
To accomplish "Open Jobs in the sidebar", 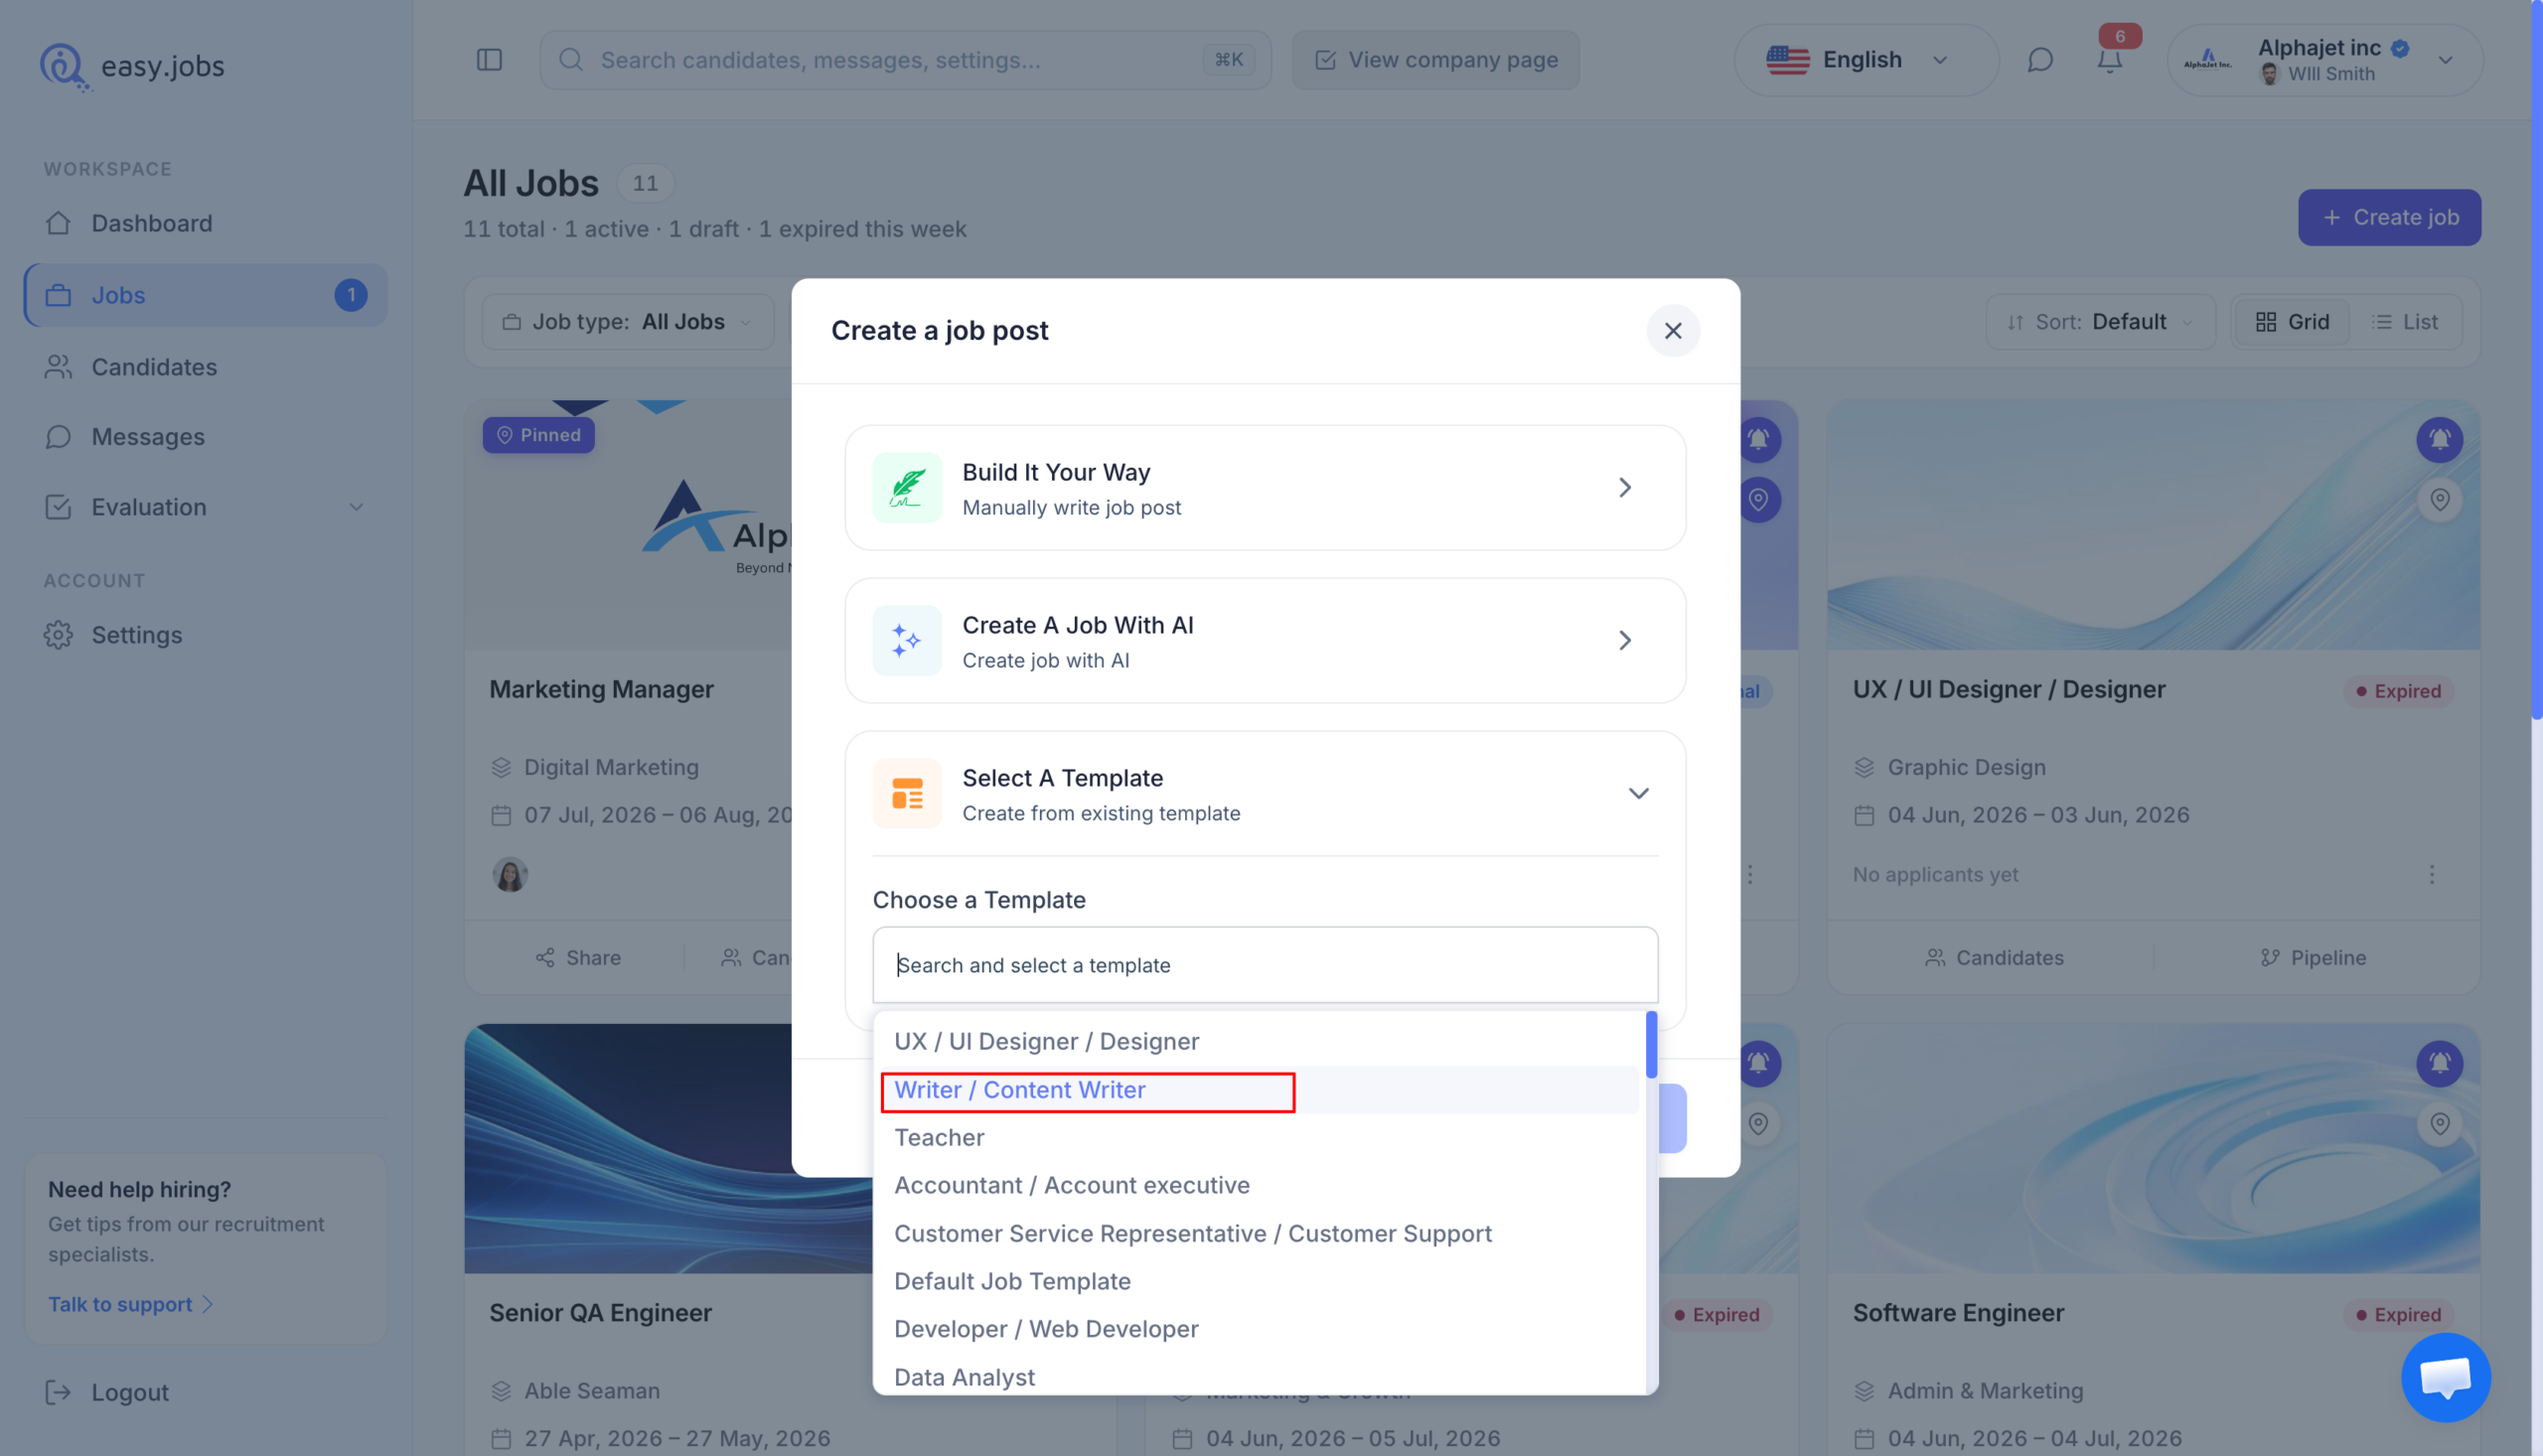I will point(205,295).
